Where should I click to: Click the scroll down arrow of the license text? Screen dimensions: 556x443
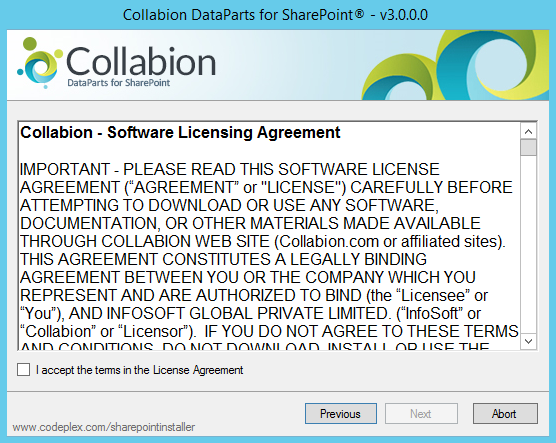tap(528, 341)
